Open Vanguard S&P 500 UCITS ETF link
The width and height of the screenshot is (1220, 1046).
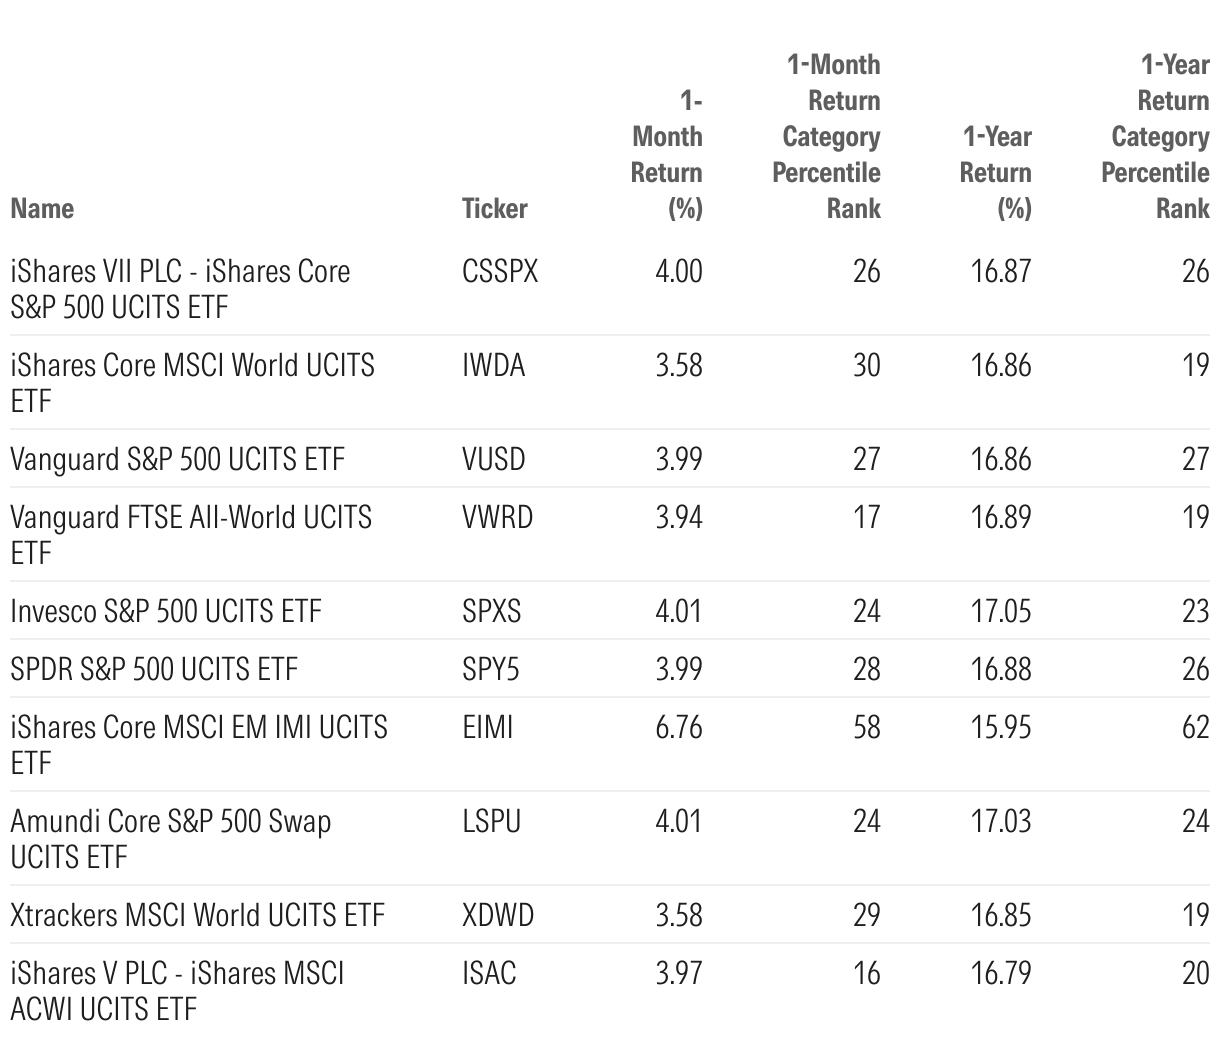pos(177,459)
